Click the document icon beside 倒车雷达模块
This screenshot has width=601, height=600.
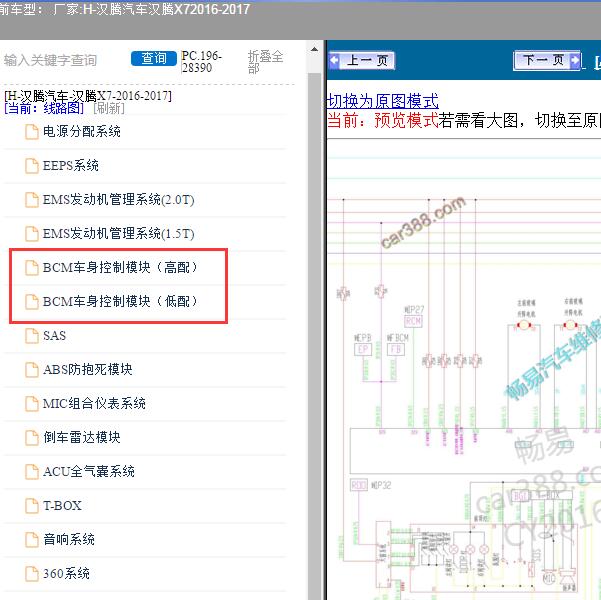tap(31, 437)
